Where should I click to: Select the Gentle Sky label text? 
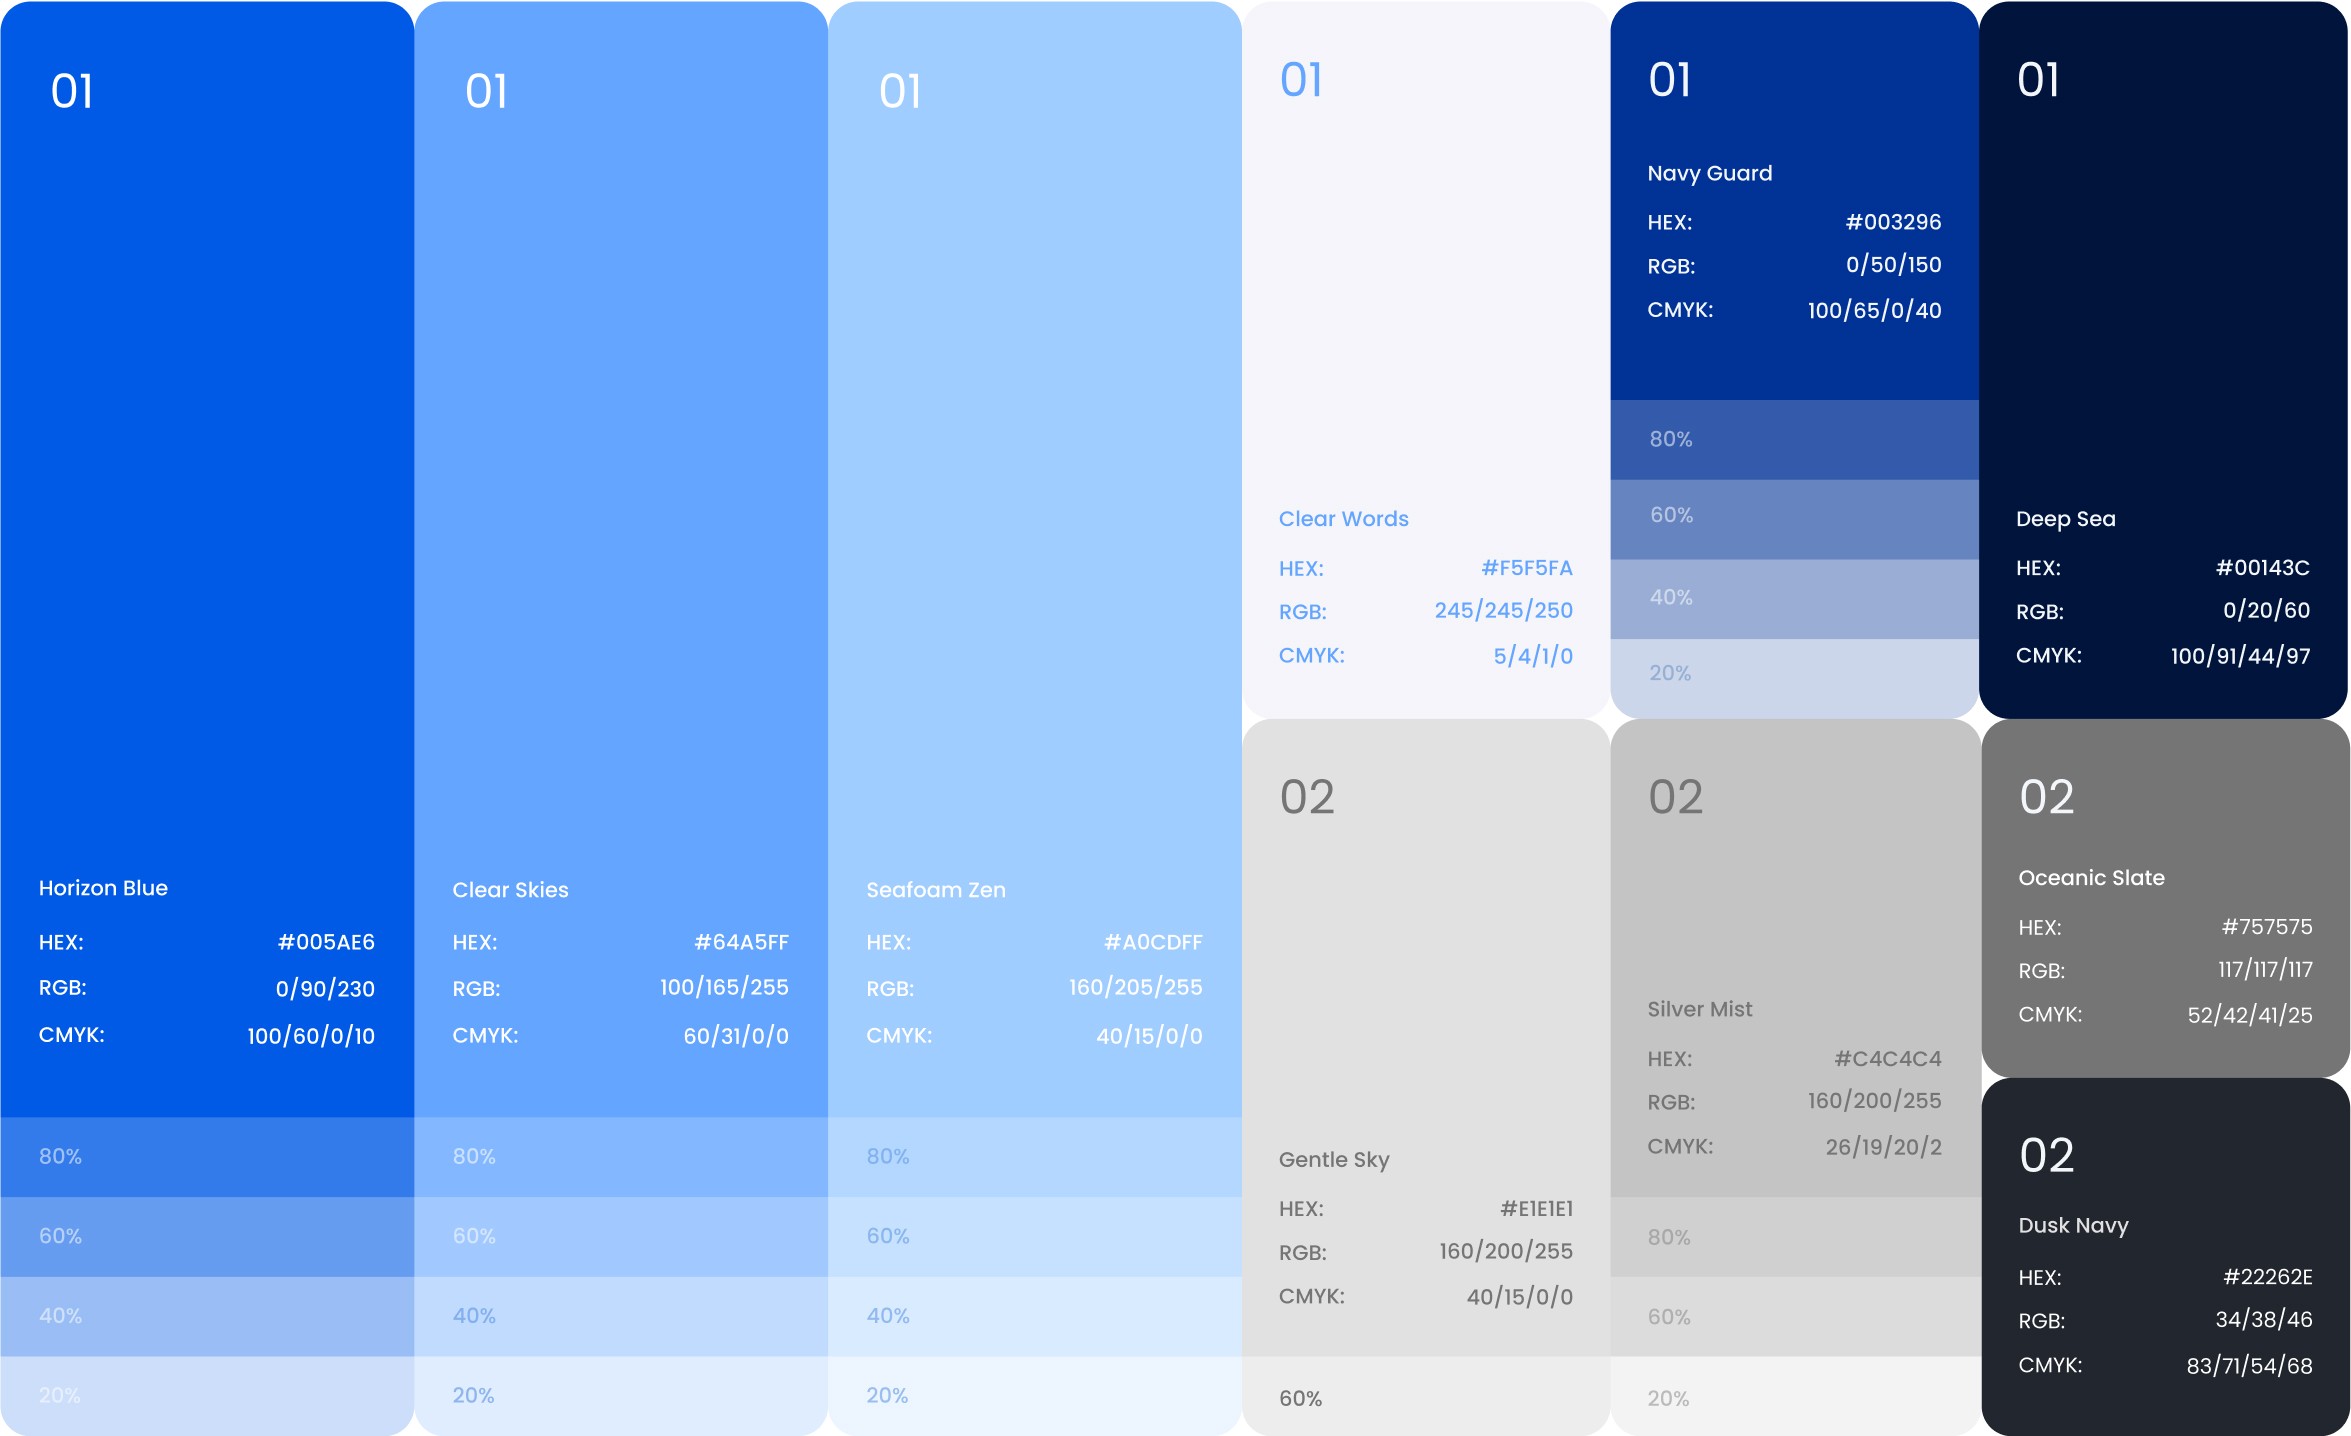click(x=1334, y=1160)
